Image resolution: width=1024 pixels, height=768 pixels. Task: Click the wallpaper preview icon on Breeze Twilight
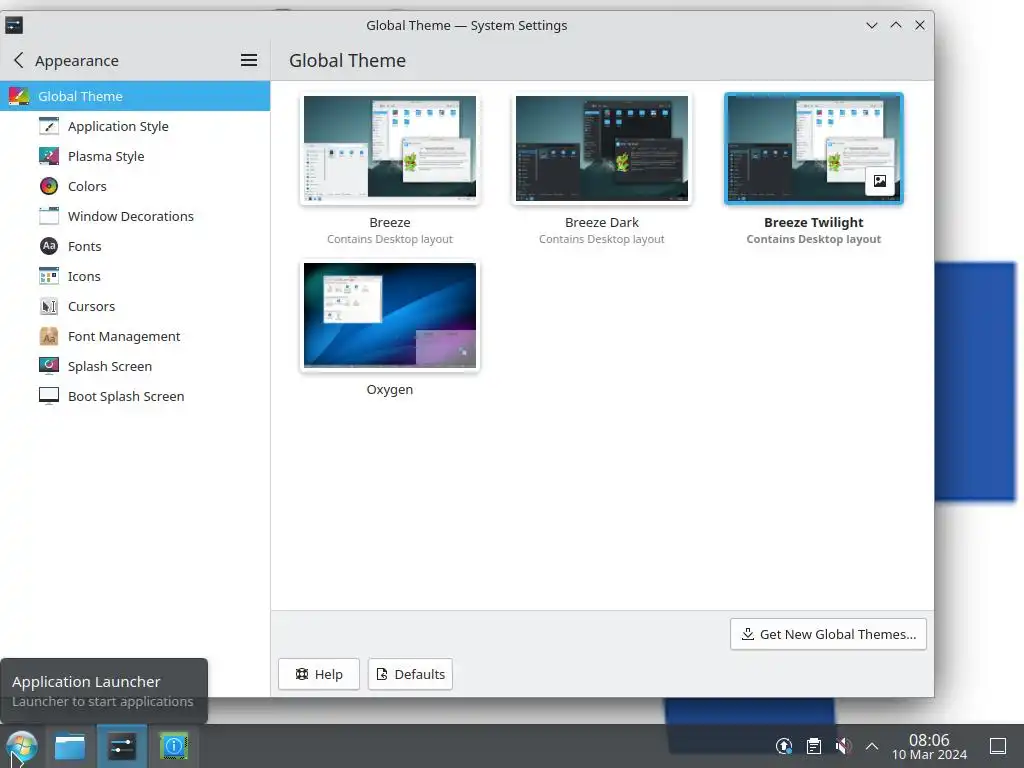pos(880,181)
